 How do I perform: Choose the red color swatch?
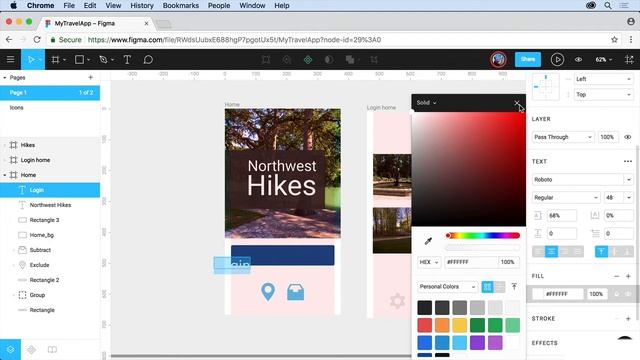coord(424,325)
